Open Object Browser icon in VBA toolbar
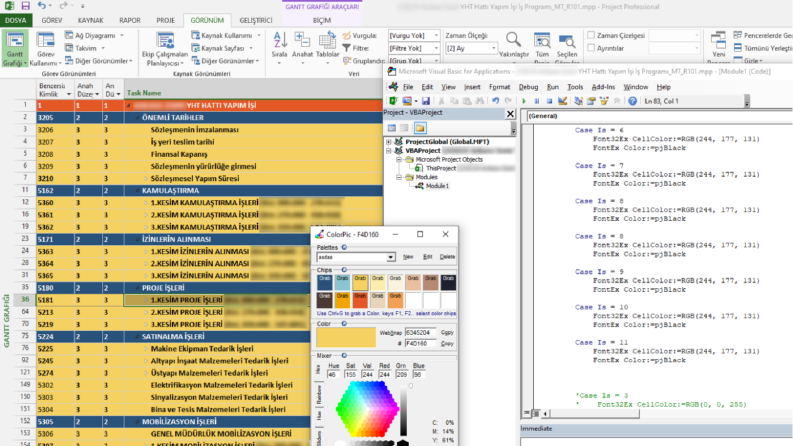 click(604, 101)
